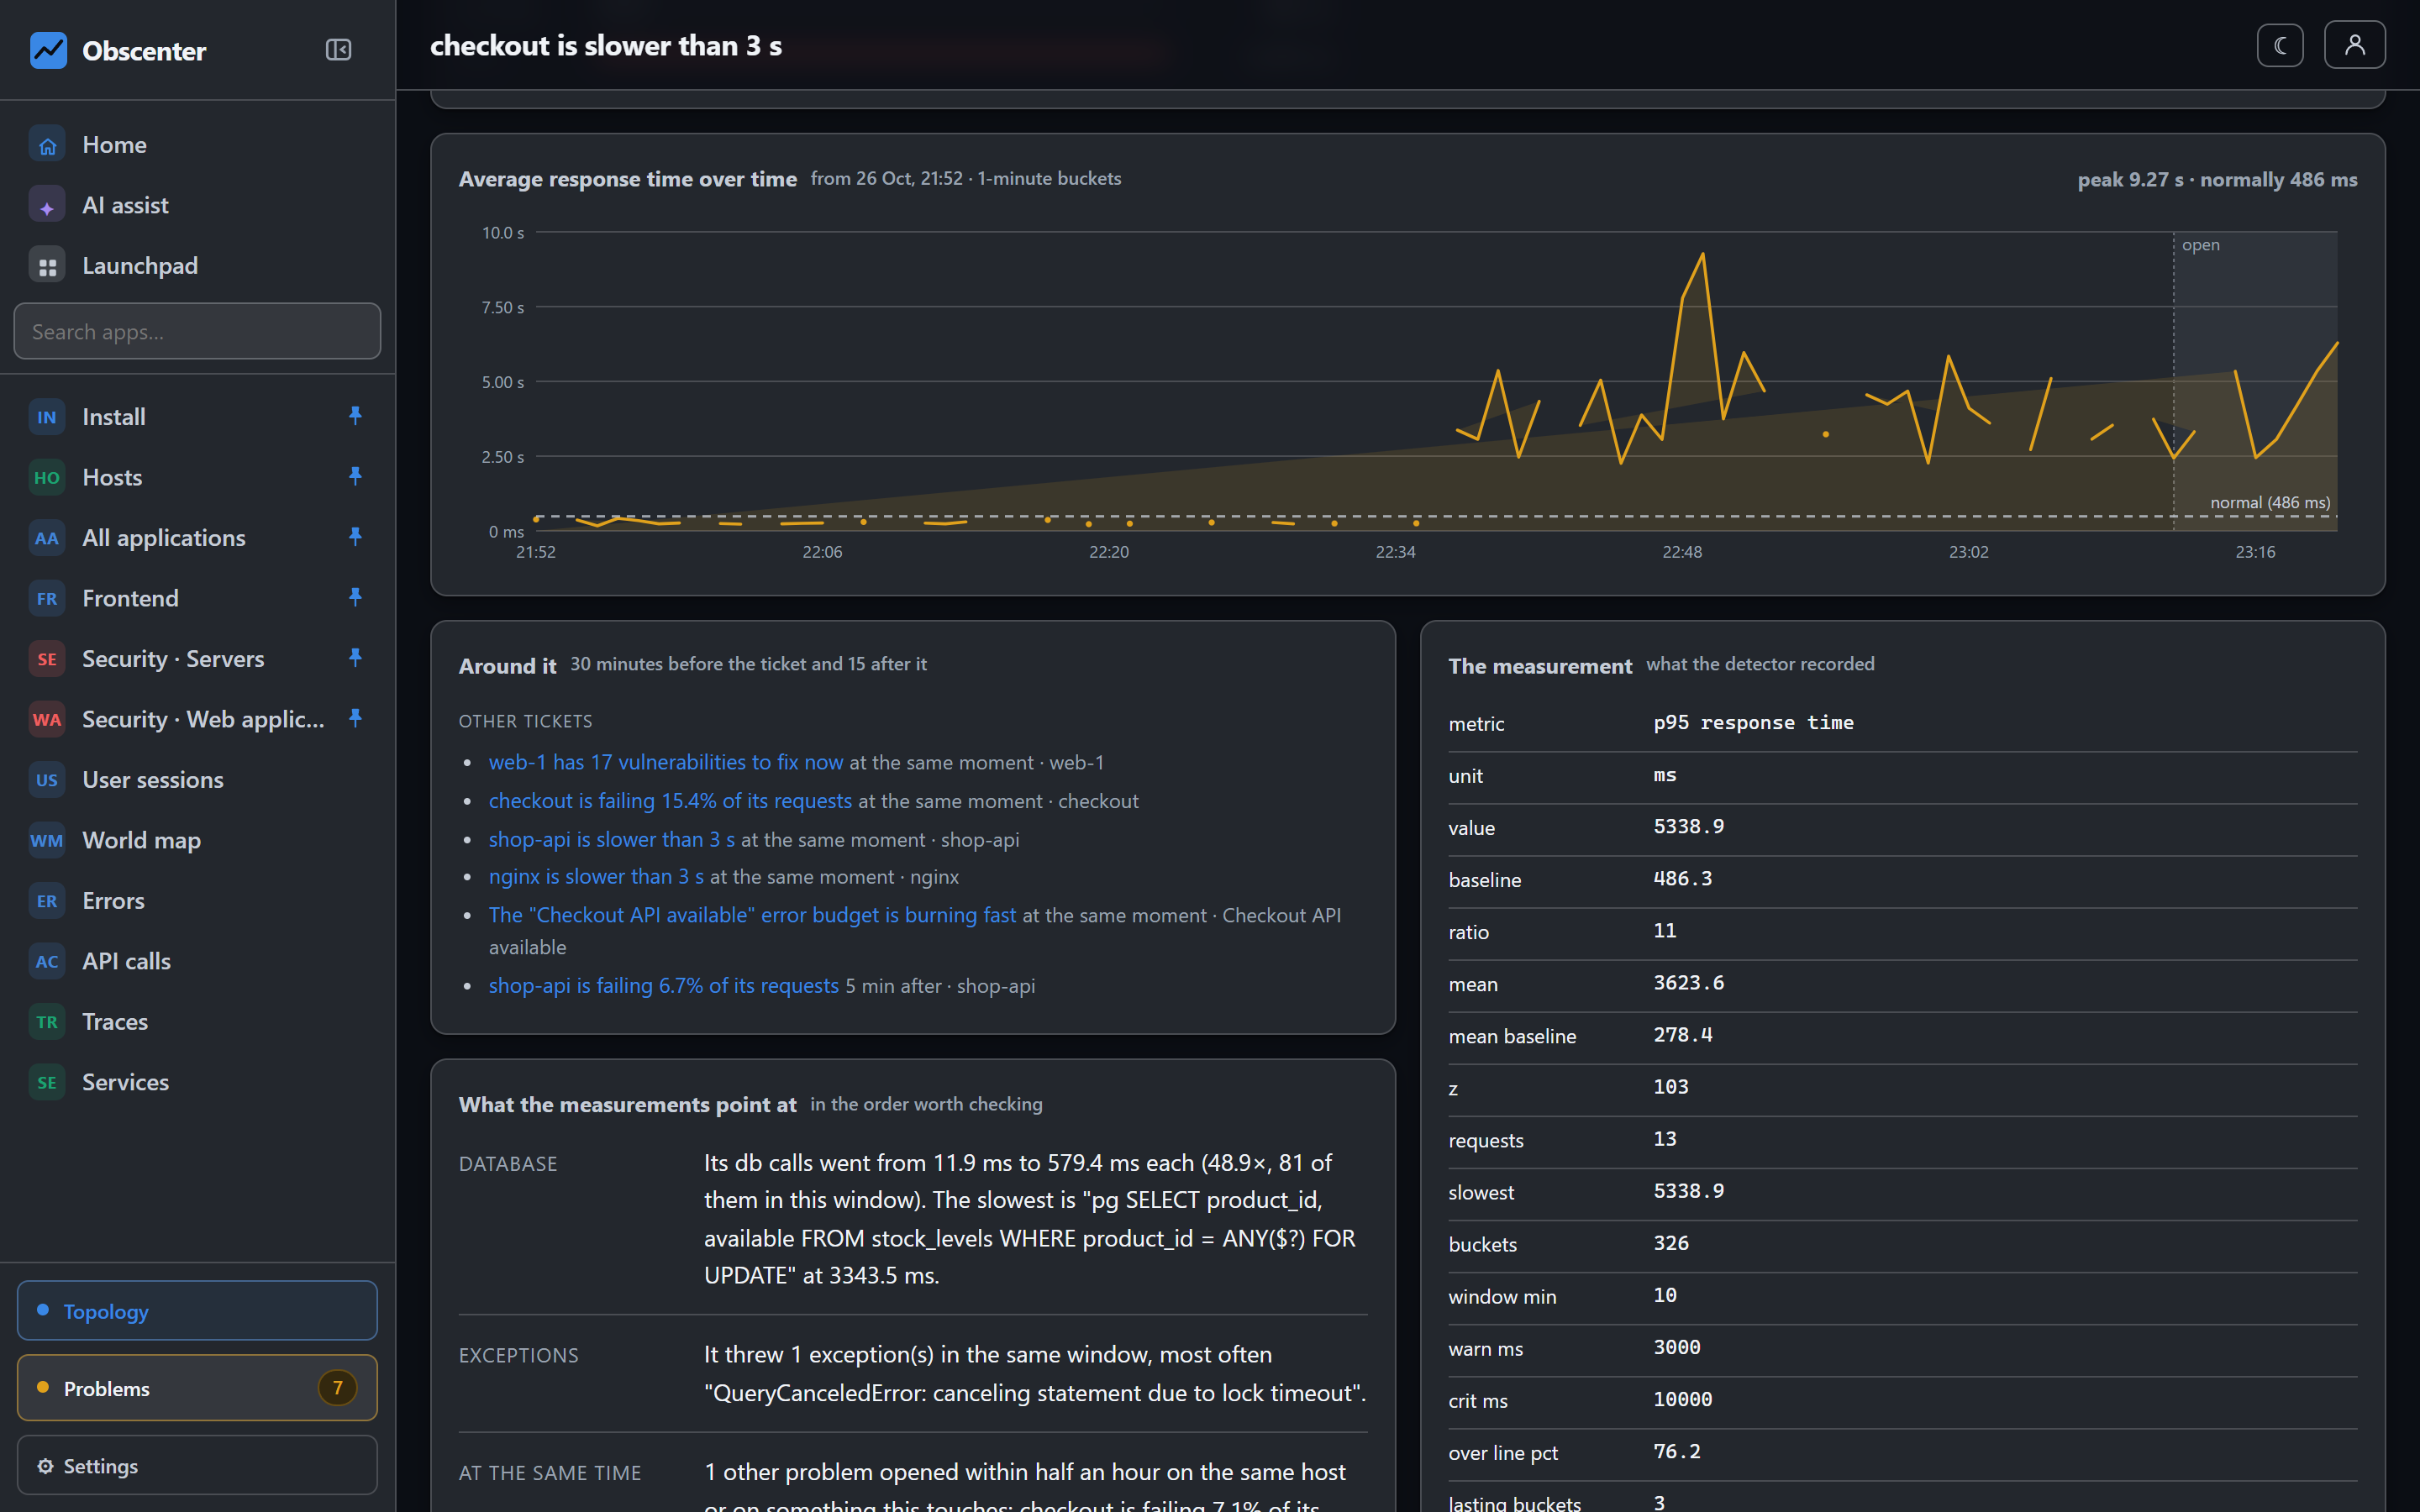Click the peak spike on the response chart
The image size is (2420, 1512).
[1702, 255]
